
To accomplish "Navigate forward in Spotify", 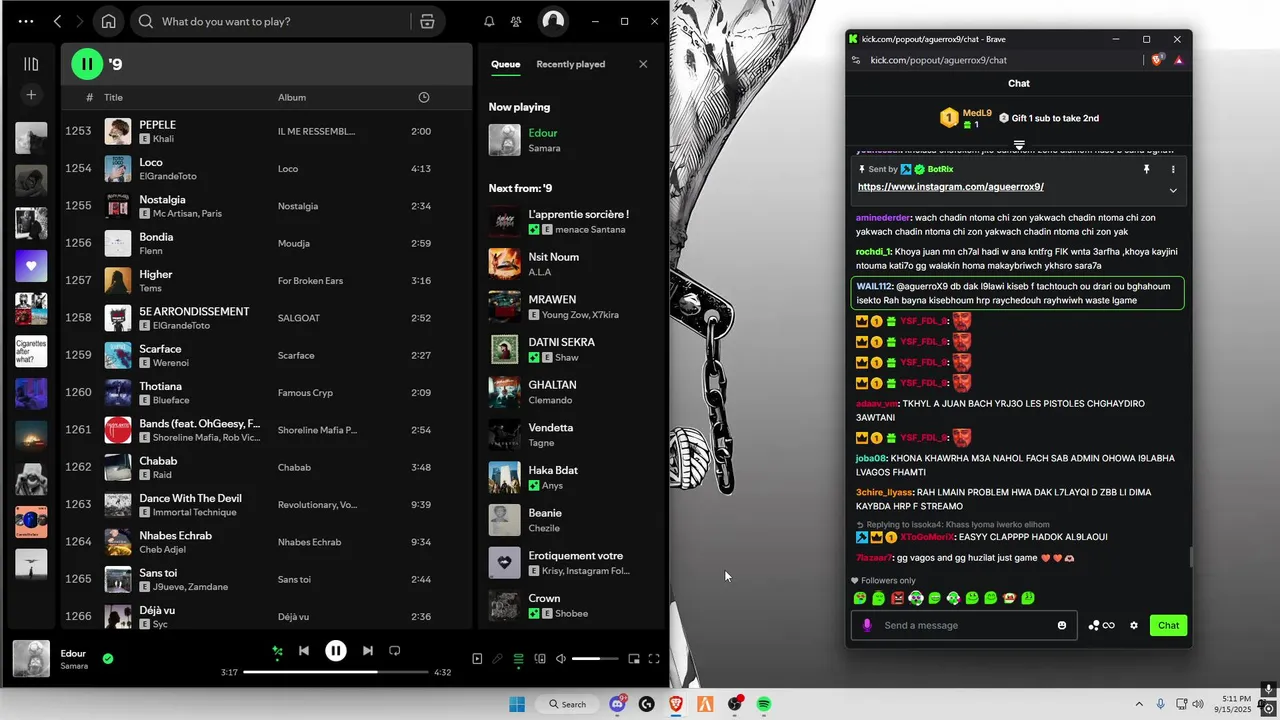I will (80, 21).
